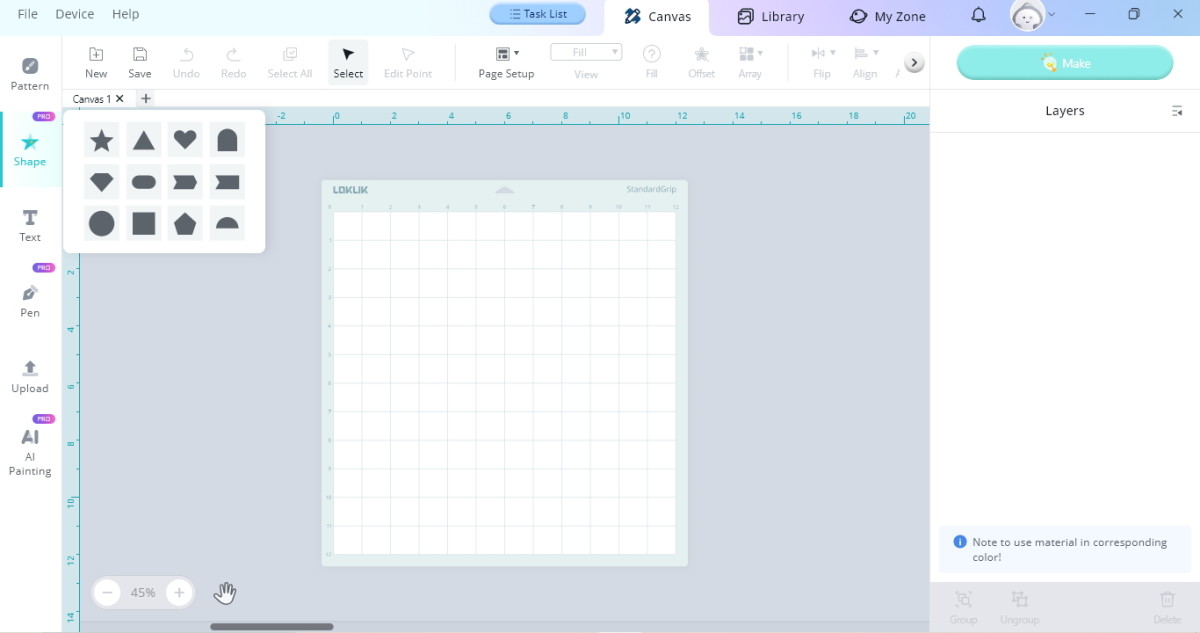
Task: Open the Device menu
Action: coord(75,14)
